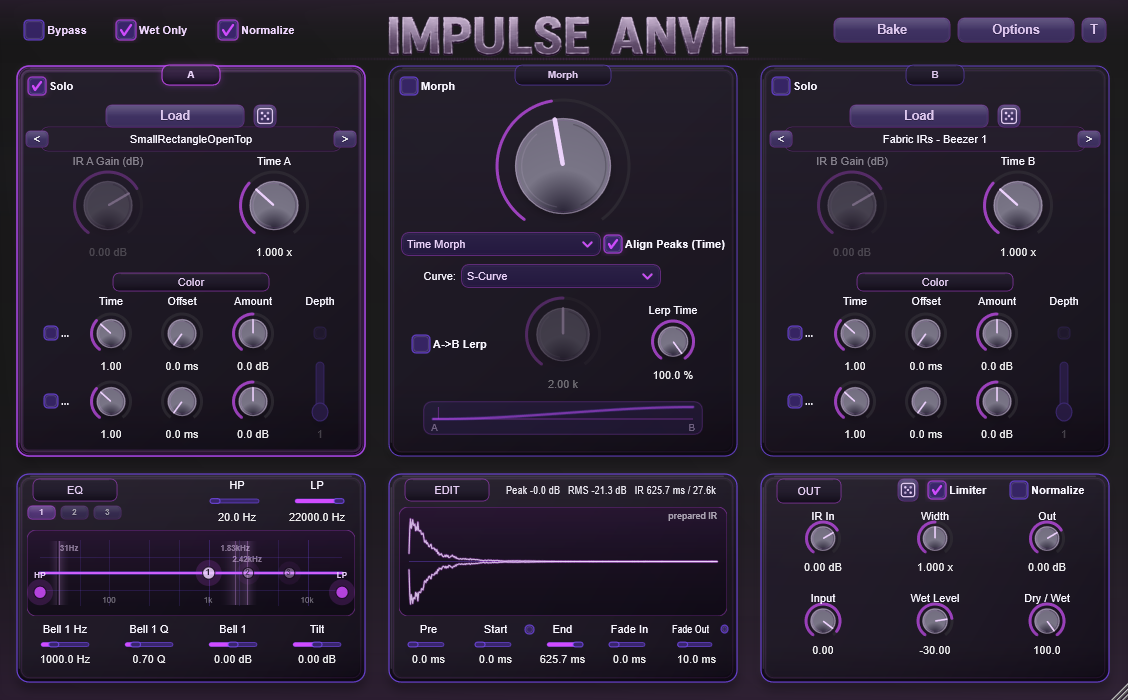
Task: Click the HP node on the EQ graph
Action: click(40, 592)
